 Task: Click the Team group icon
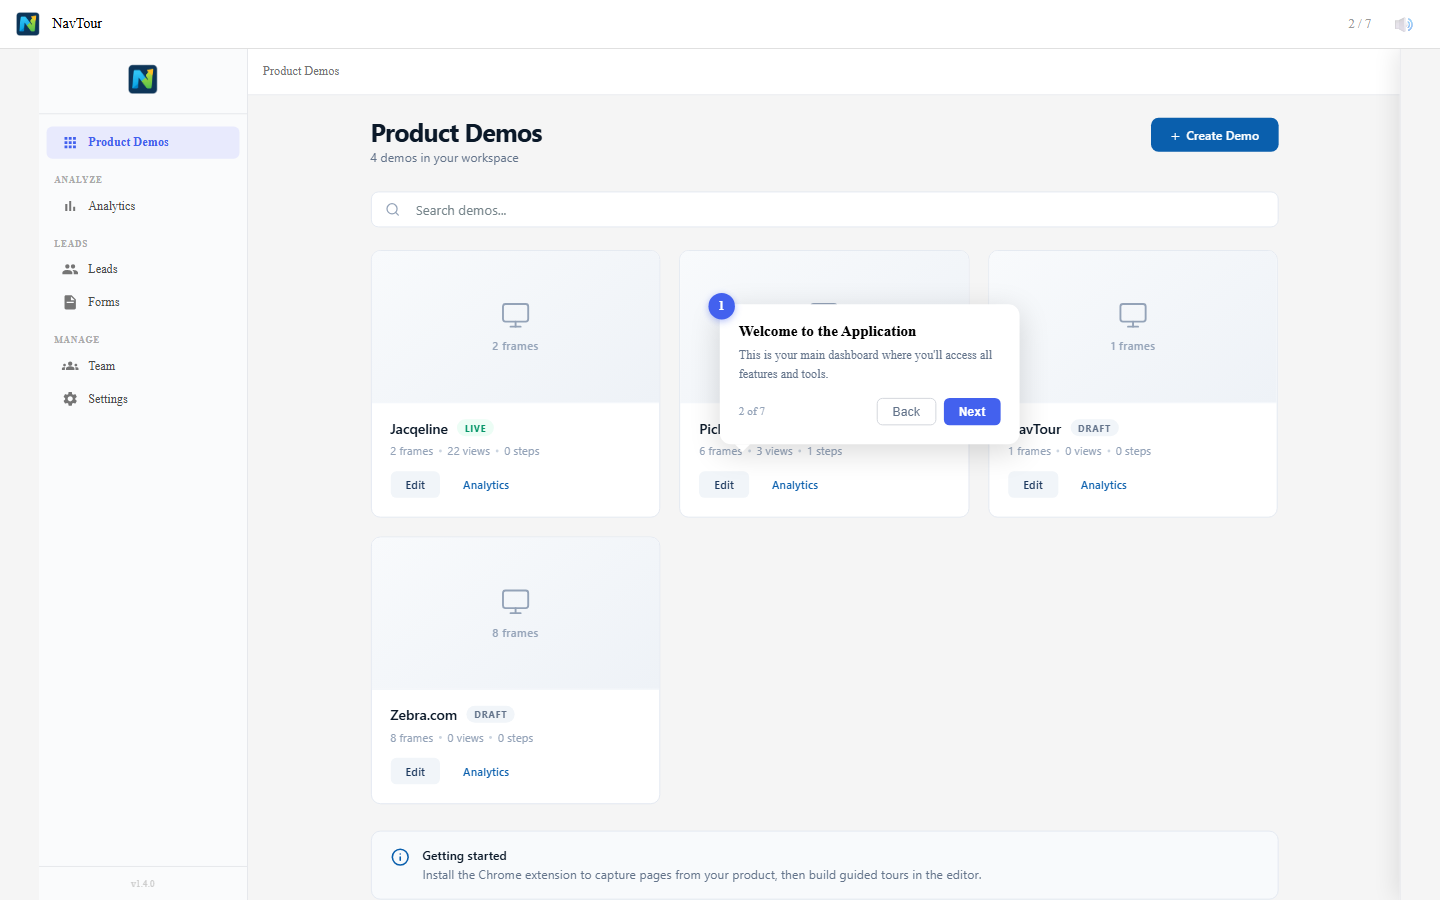[x=70, y=366]
